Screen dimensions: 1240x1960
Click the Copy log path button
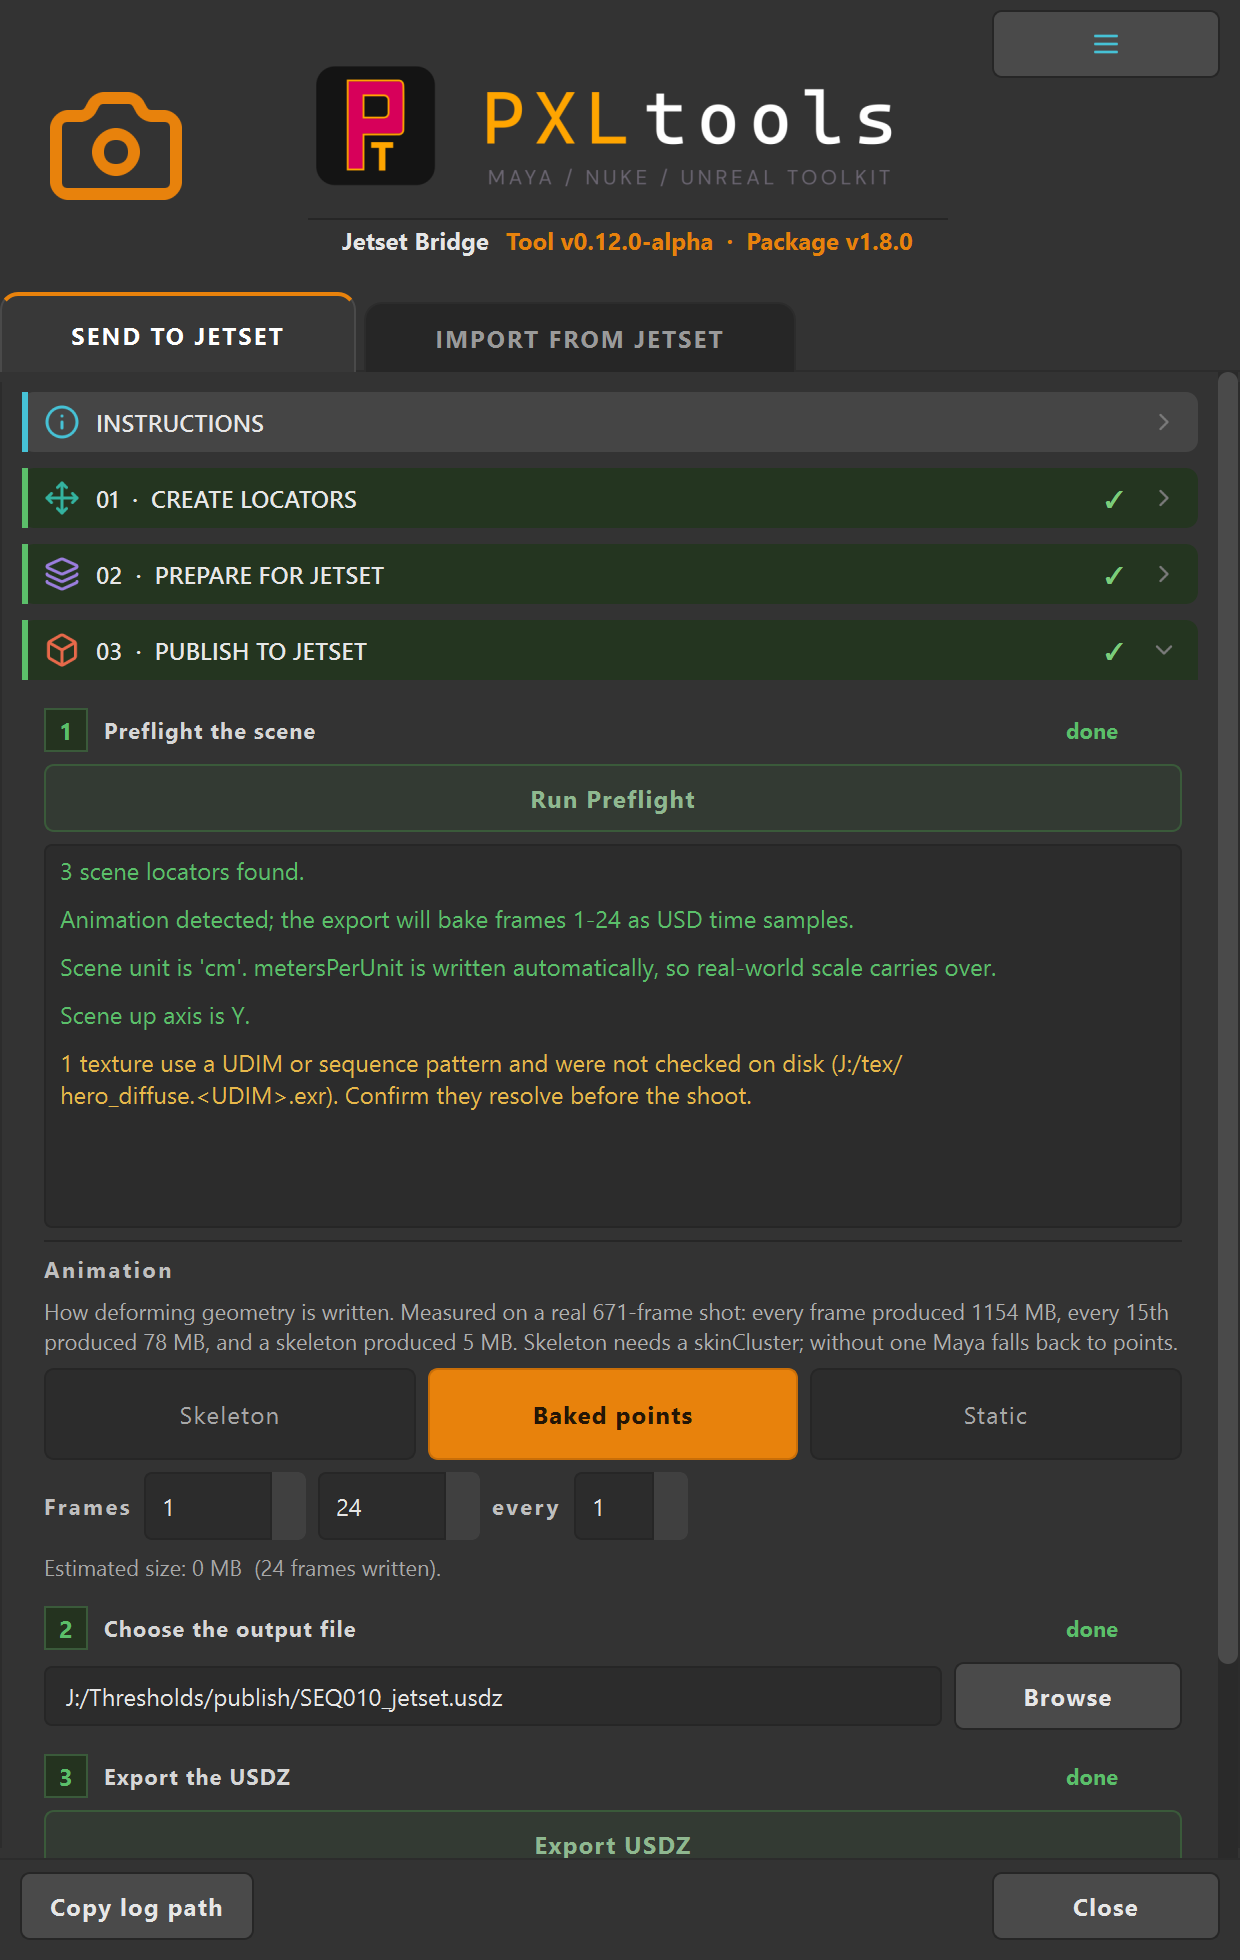[137, 1906]
